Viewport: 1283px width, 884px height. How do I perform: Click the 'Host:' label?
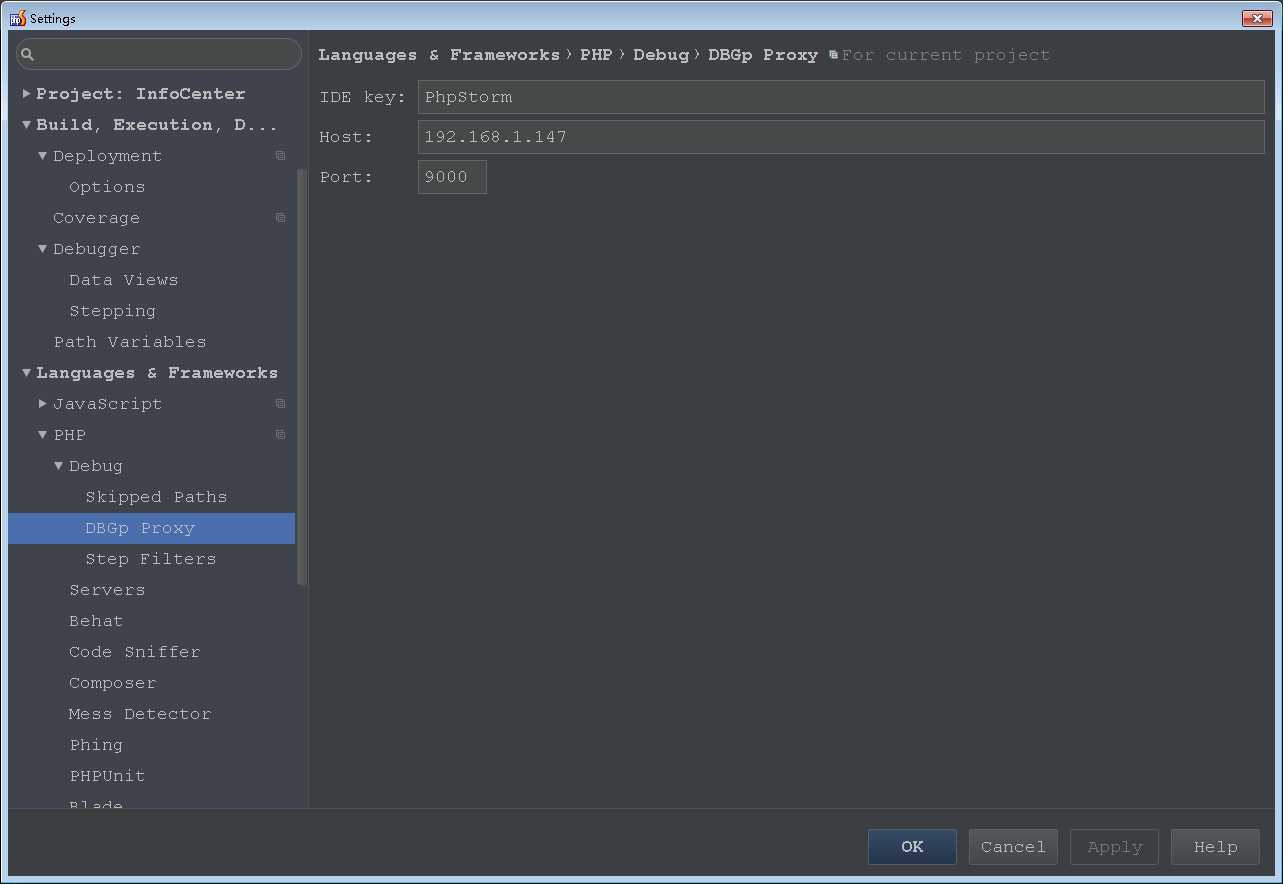point(346,137)
